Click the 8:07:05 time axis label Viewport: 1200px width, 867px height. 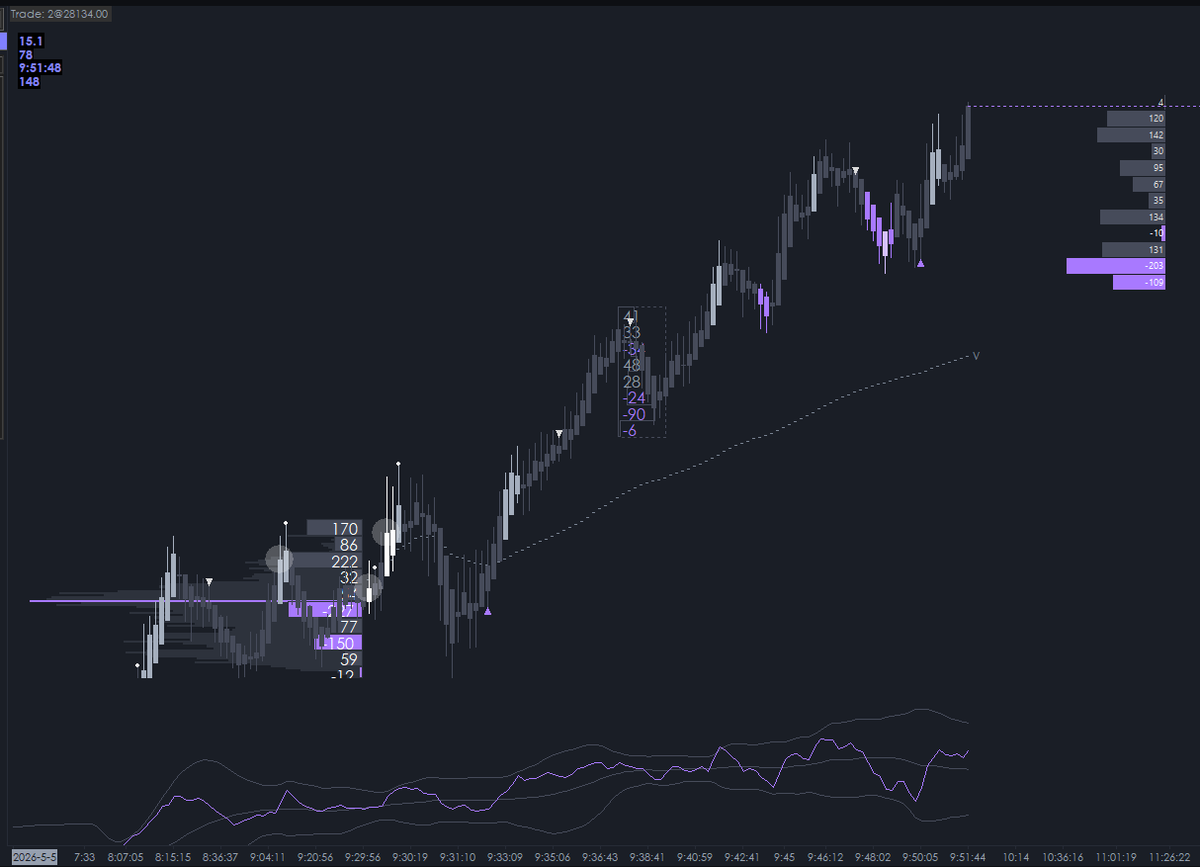coord(125,857)
